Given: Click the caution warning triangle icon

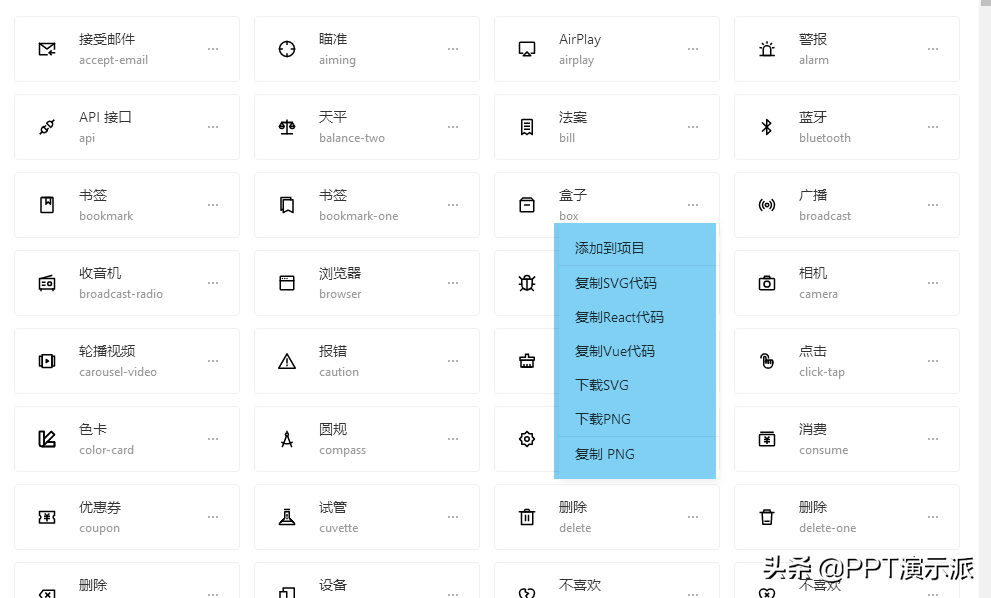Looking at the screenshot, I should click(x=287, y=361).
